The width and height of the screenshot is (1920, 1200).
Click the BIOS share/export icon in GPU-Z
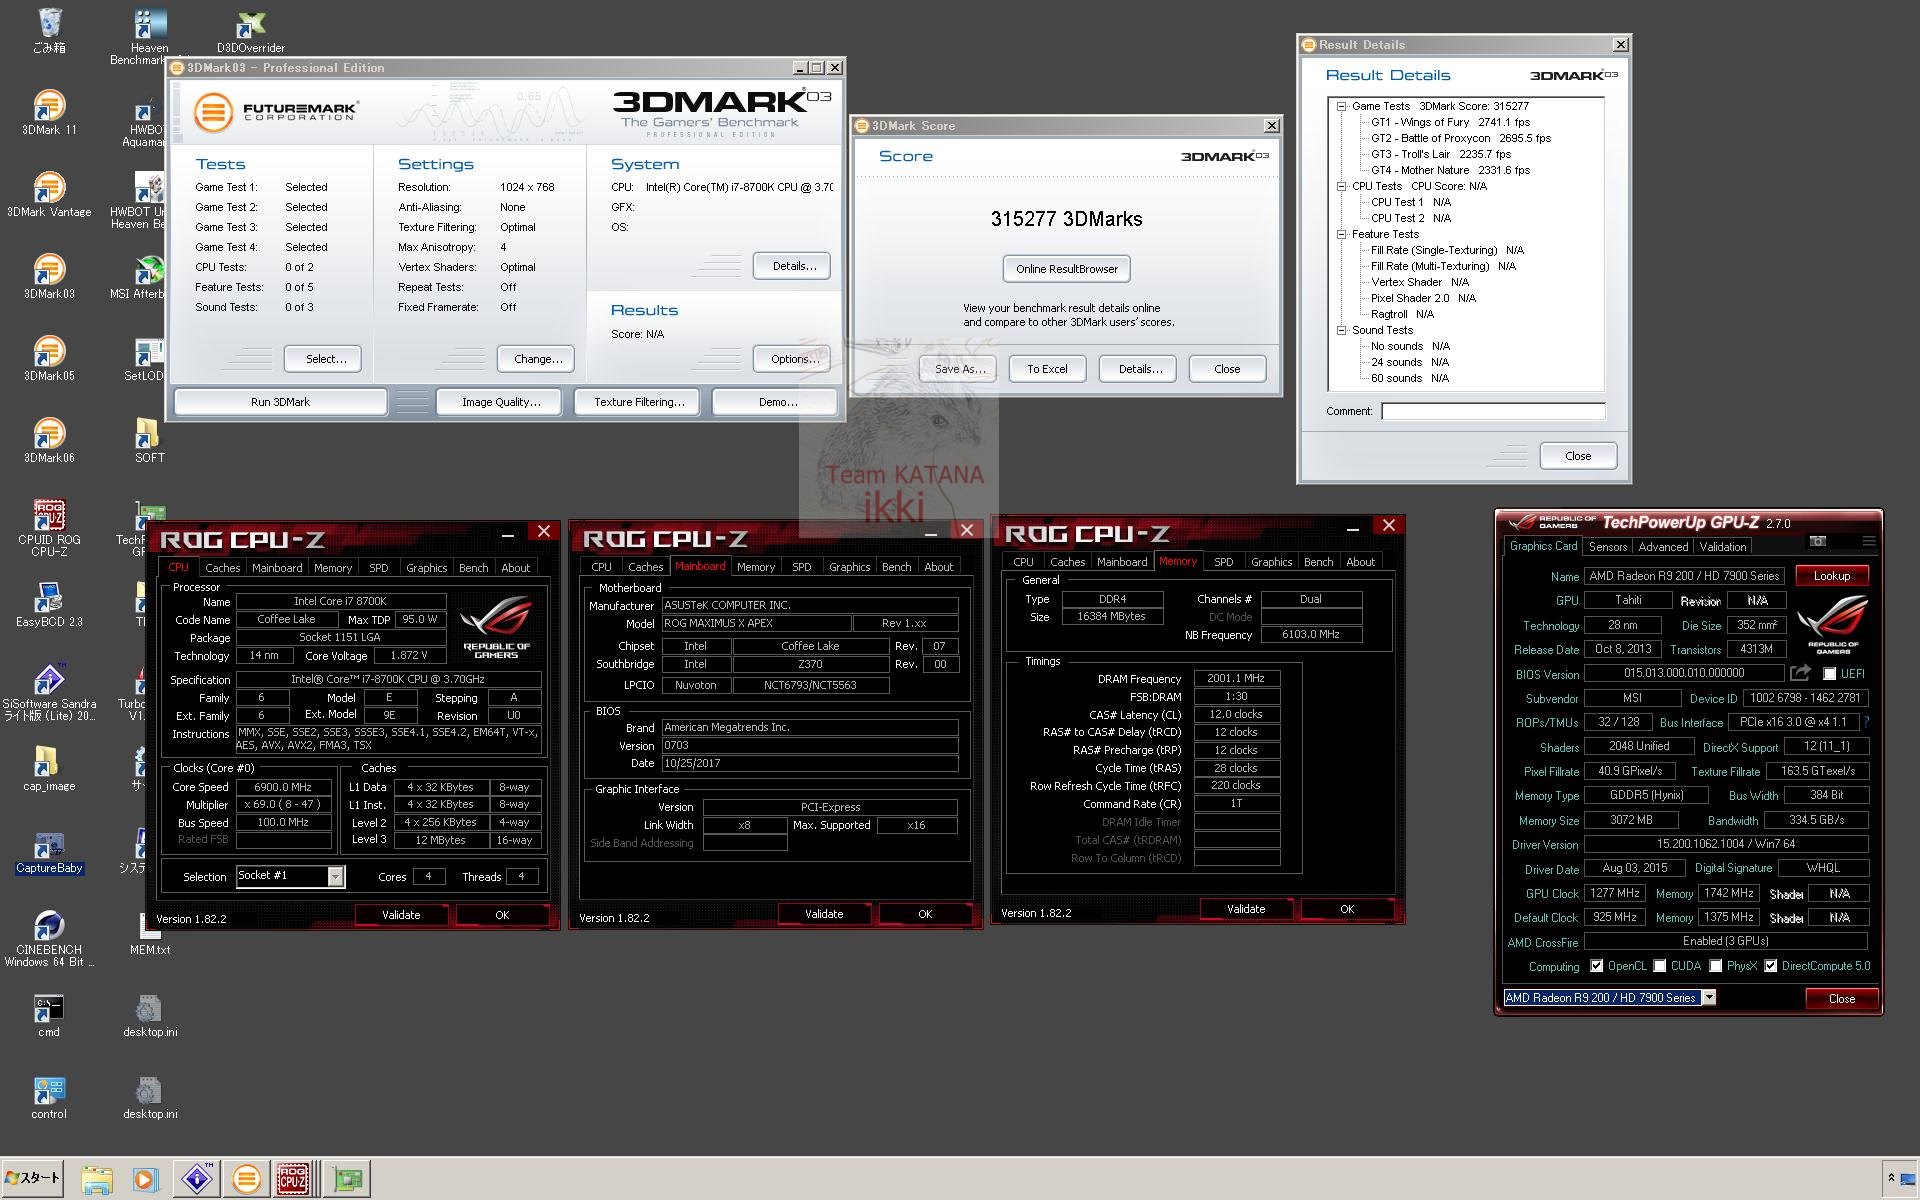(1800, 673)
